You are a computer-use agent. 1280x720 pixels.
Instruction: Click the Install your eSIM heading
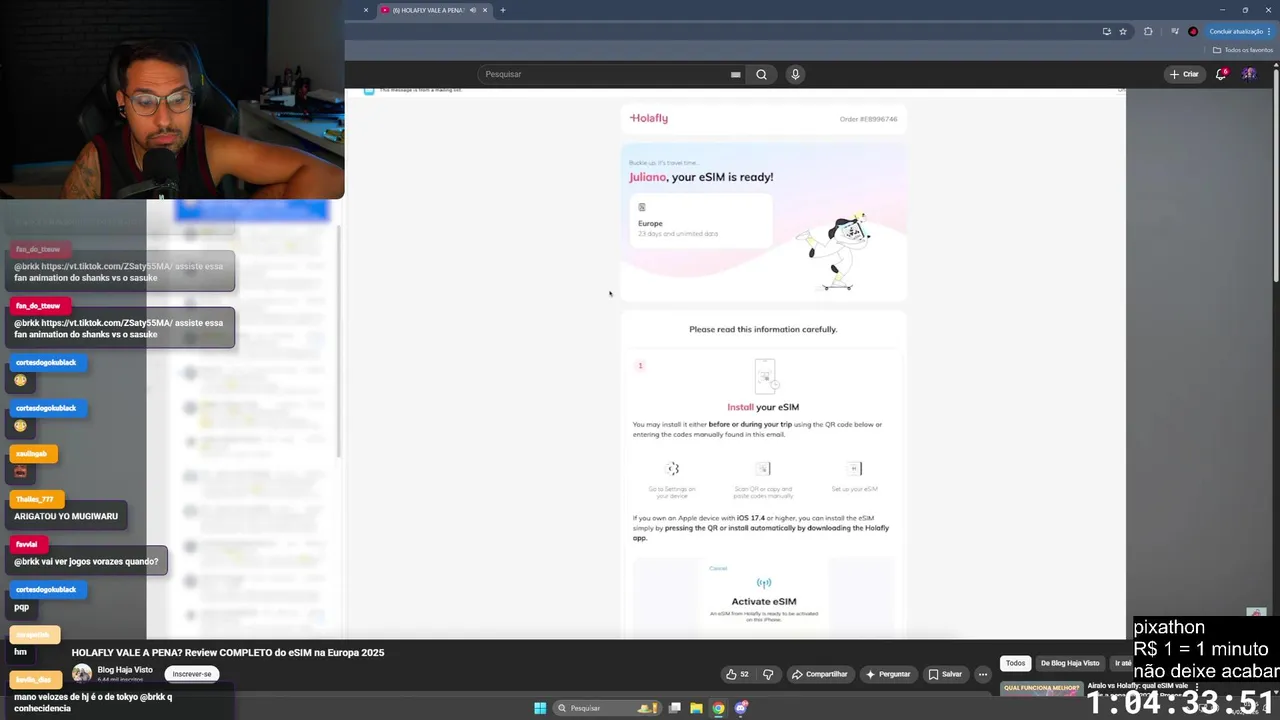point(763,407)
